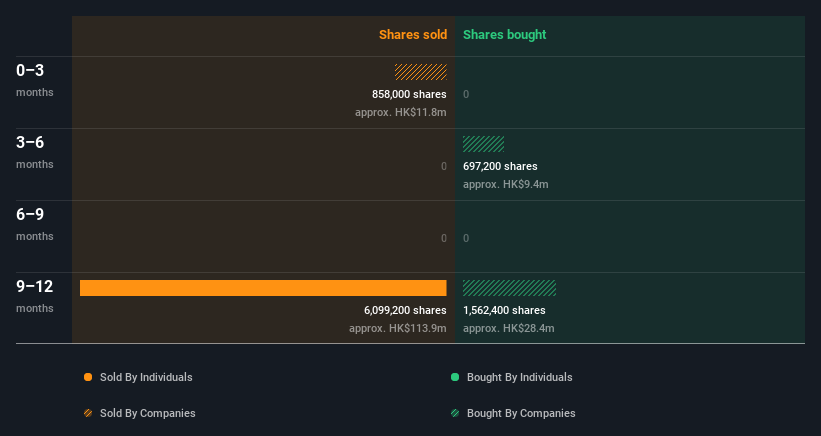The width and height of the screenshot is (821, 436).
Task: Click the zero bought value in 0–3 months row
Action: tap(466, 94)
